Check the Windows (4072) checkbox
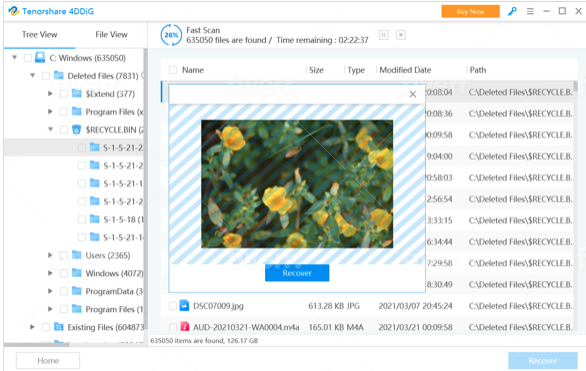 tap(64, 273)
